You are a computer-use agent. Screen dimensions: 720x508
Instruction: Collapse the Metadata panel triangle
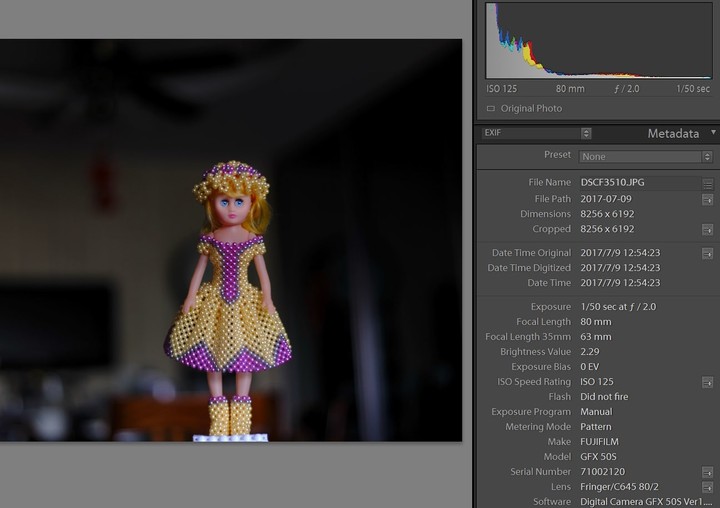click(x=713, y=132)
